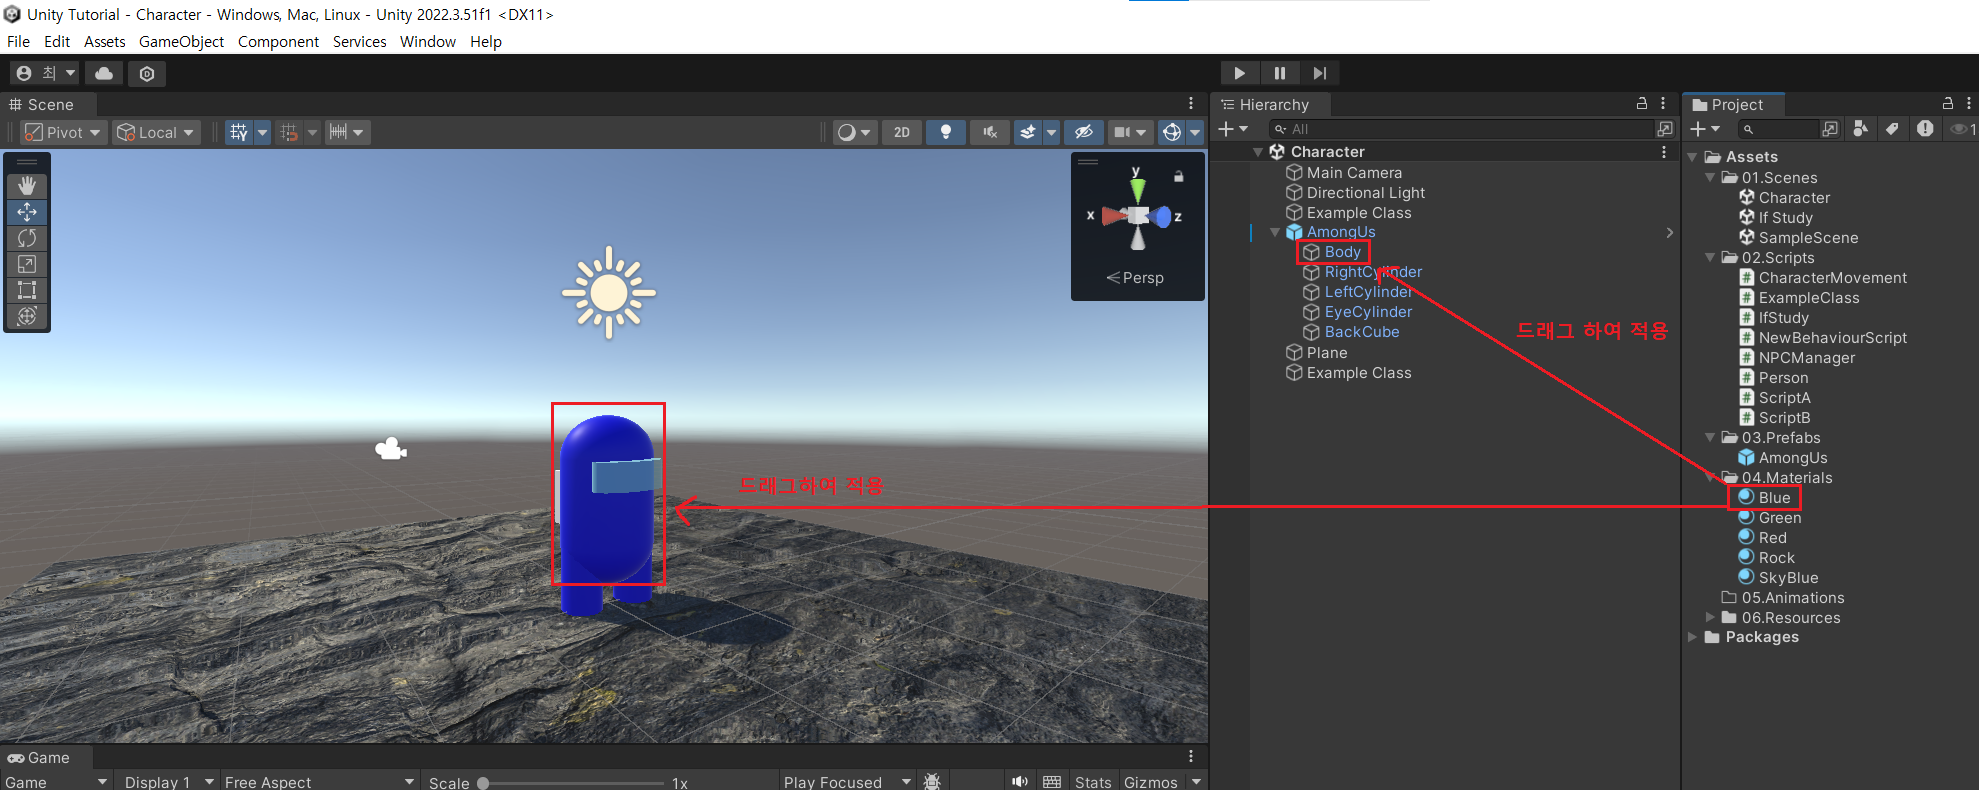Expand the 06.Resources folder
This screenshot has height=790, width=1979.
pos(1710,618)
